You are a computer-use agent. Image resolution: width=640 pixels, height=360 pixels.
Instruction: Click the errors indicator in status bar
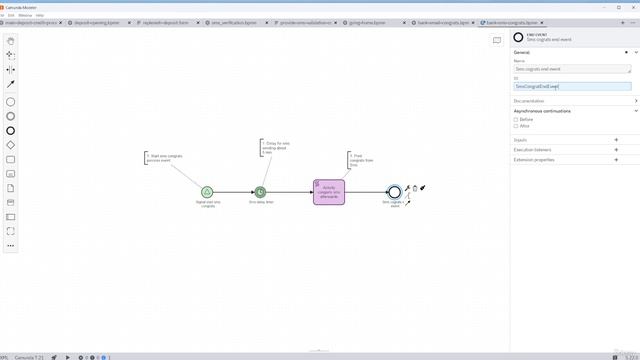click(x=82, y=357)
